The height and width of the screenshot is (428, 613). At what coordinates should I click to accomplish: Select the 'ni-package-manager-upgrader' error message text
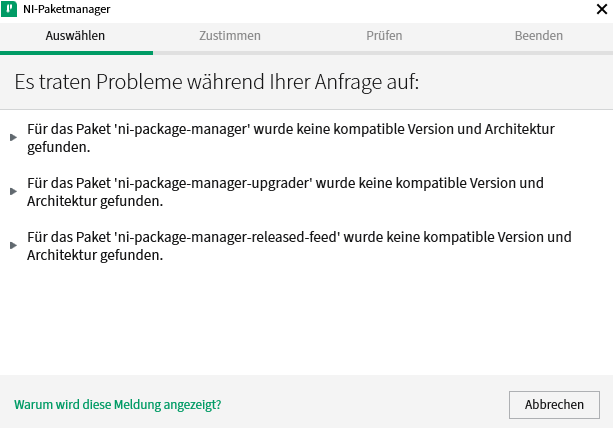(285, 192)
